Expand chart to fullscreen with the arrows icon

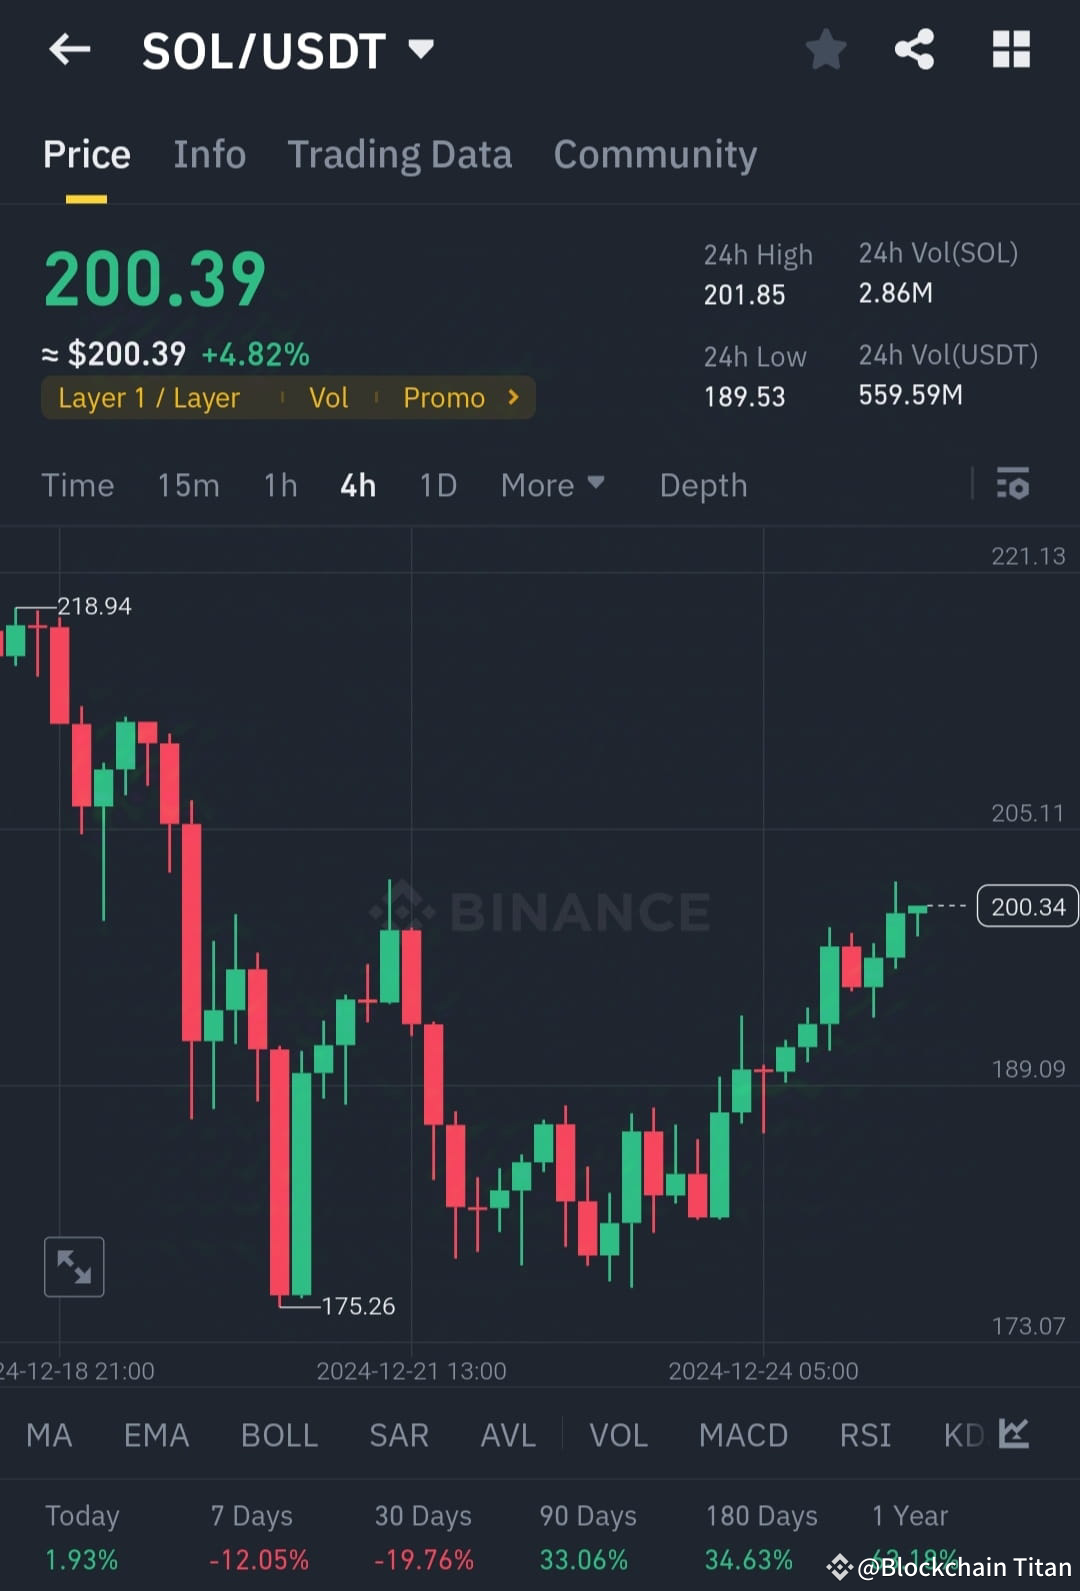point(74,1266)
